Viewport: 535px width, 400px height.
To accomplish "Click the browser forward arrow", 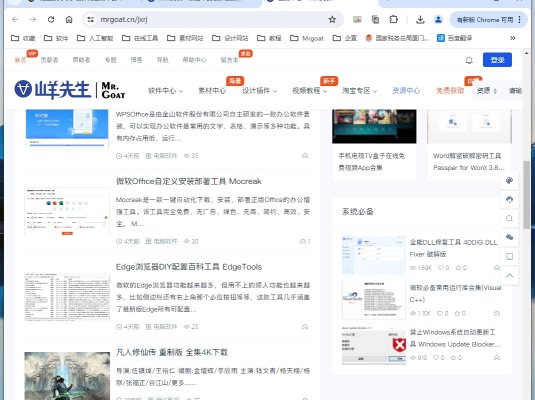I will click(33, 19).
